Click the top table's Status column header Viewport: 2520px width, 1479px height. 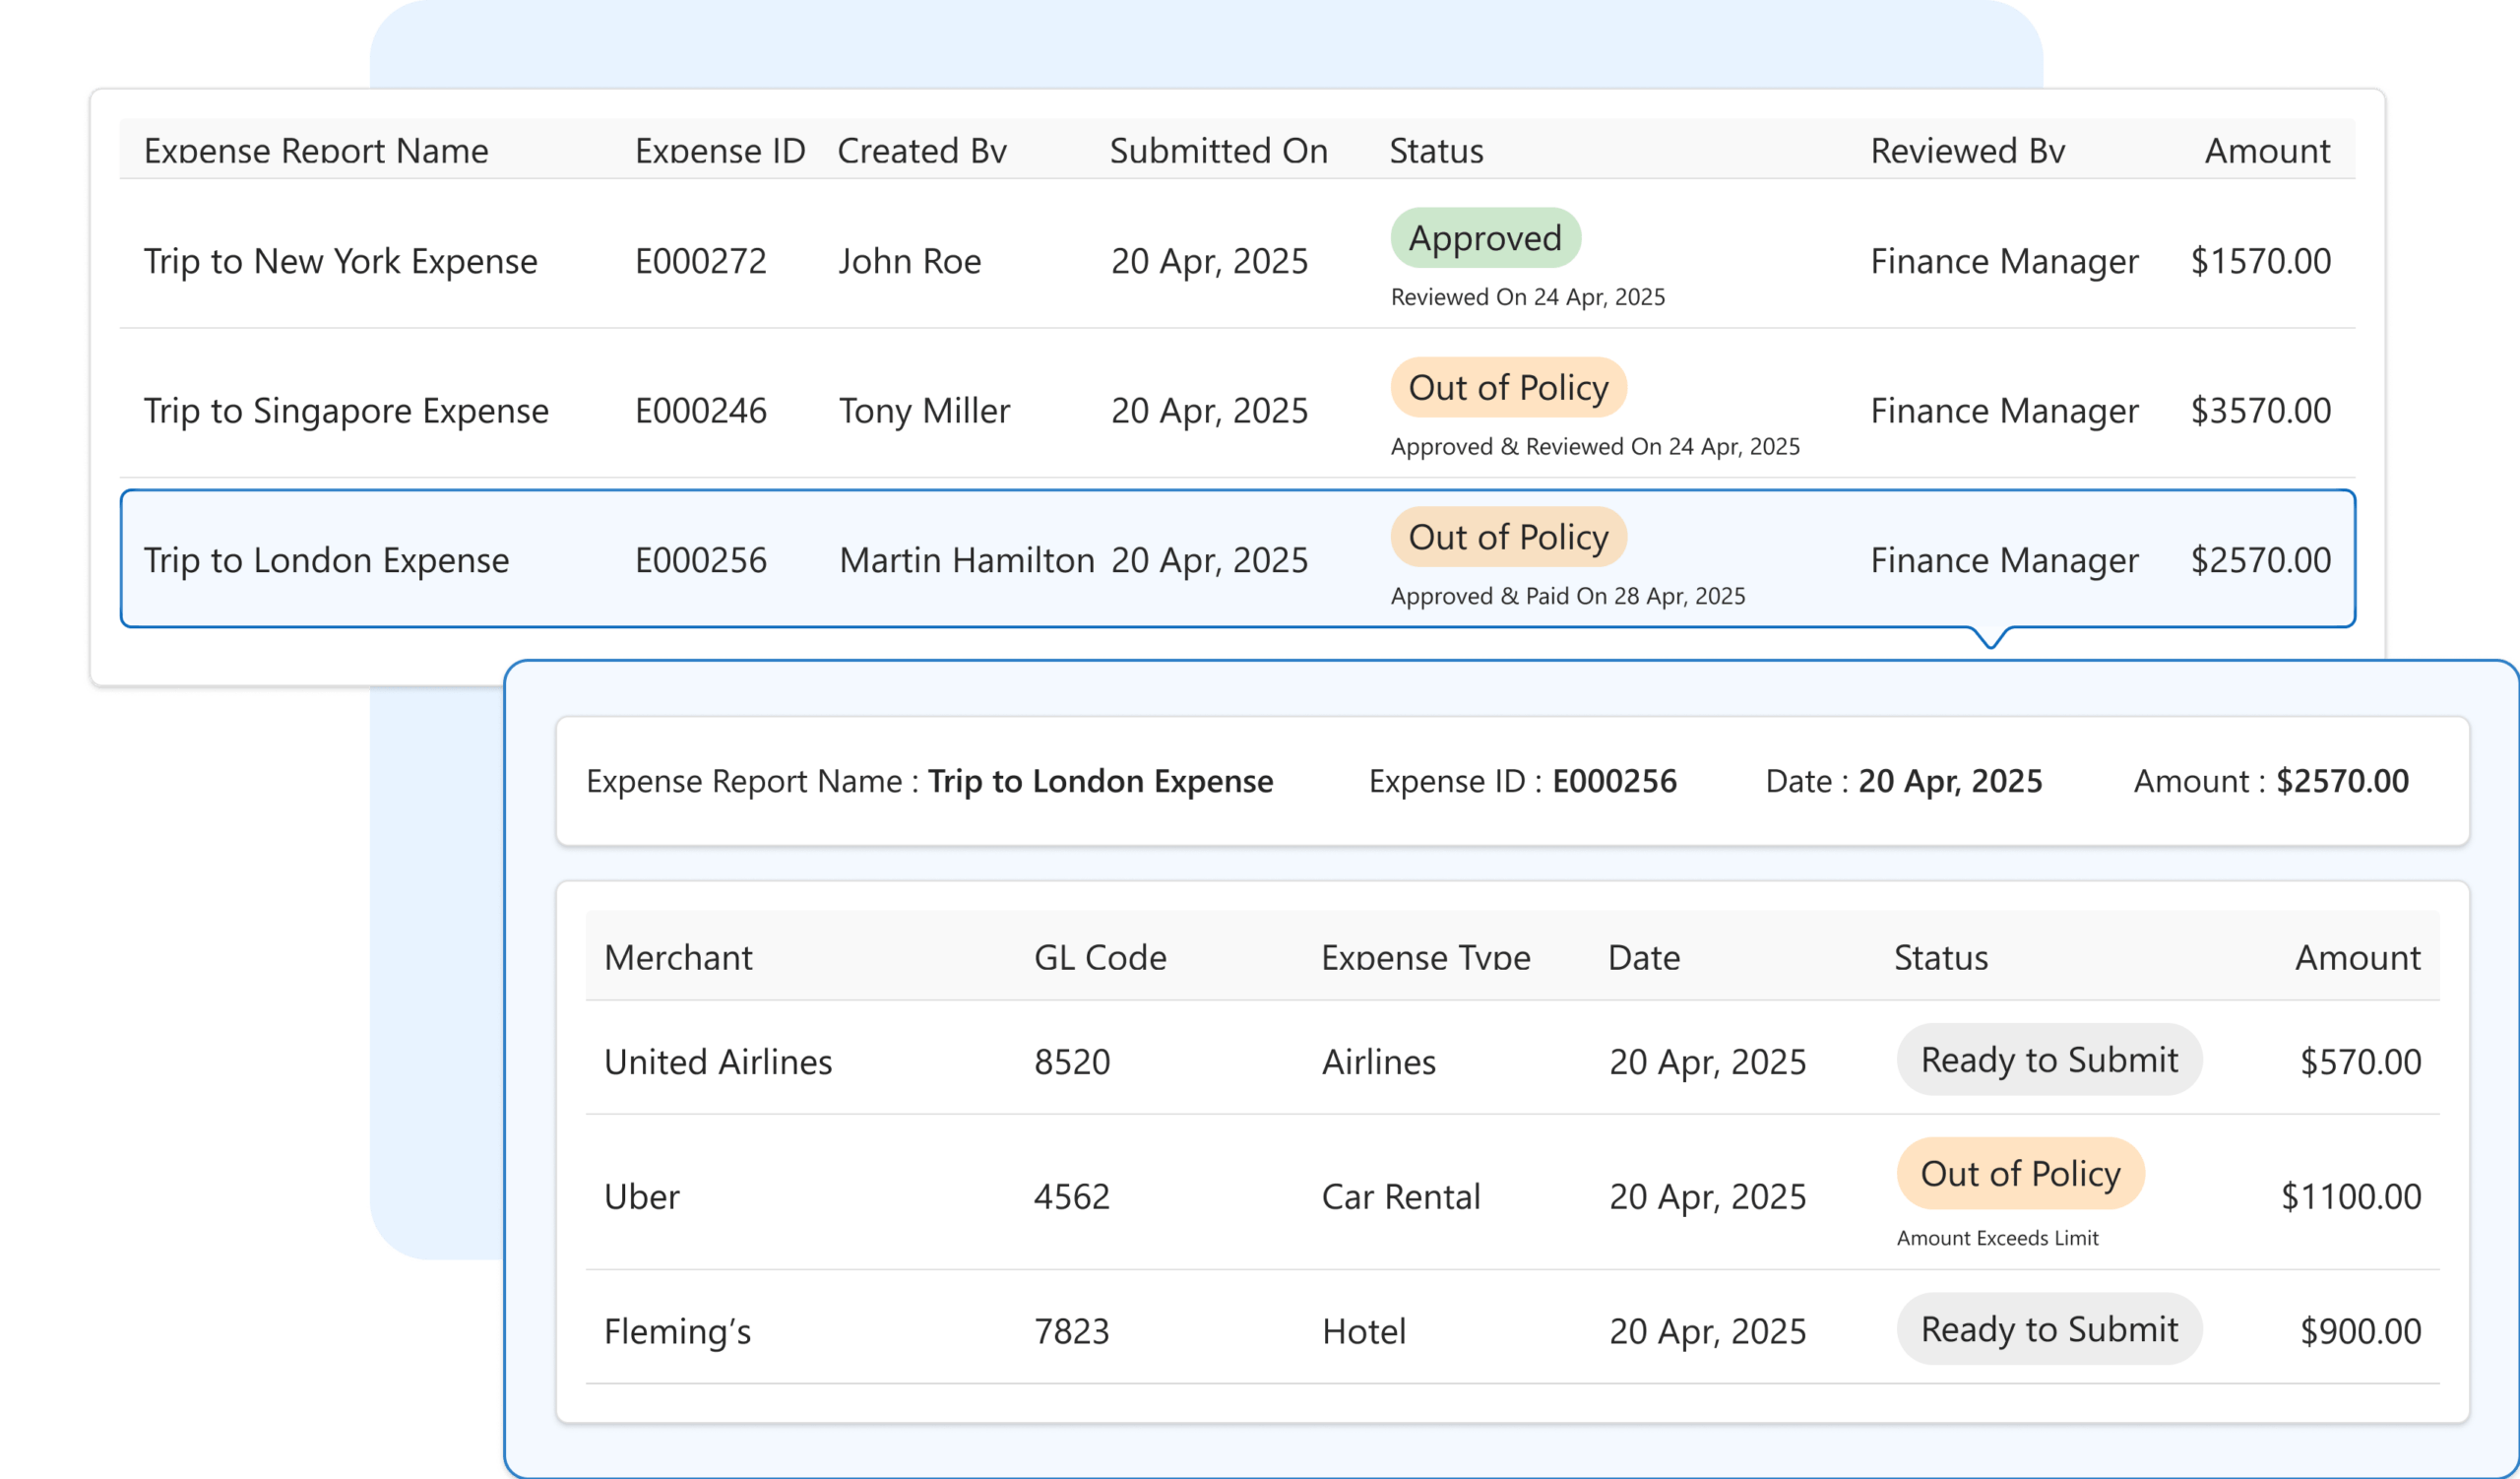point(1435,151)
